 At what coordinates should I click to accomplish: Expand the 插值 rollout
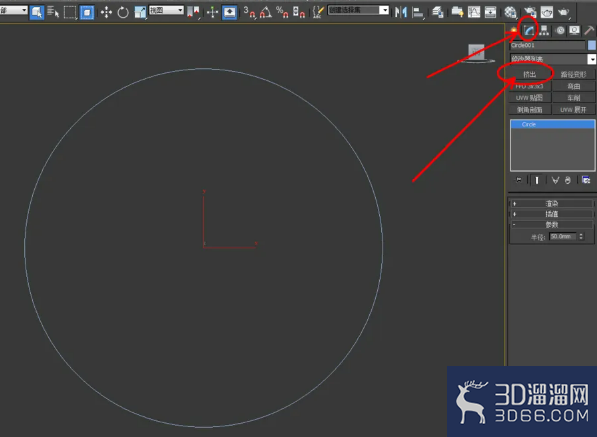coord(552,214)
